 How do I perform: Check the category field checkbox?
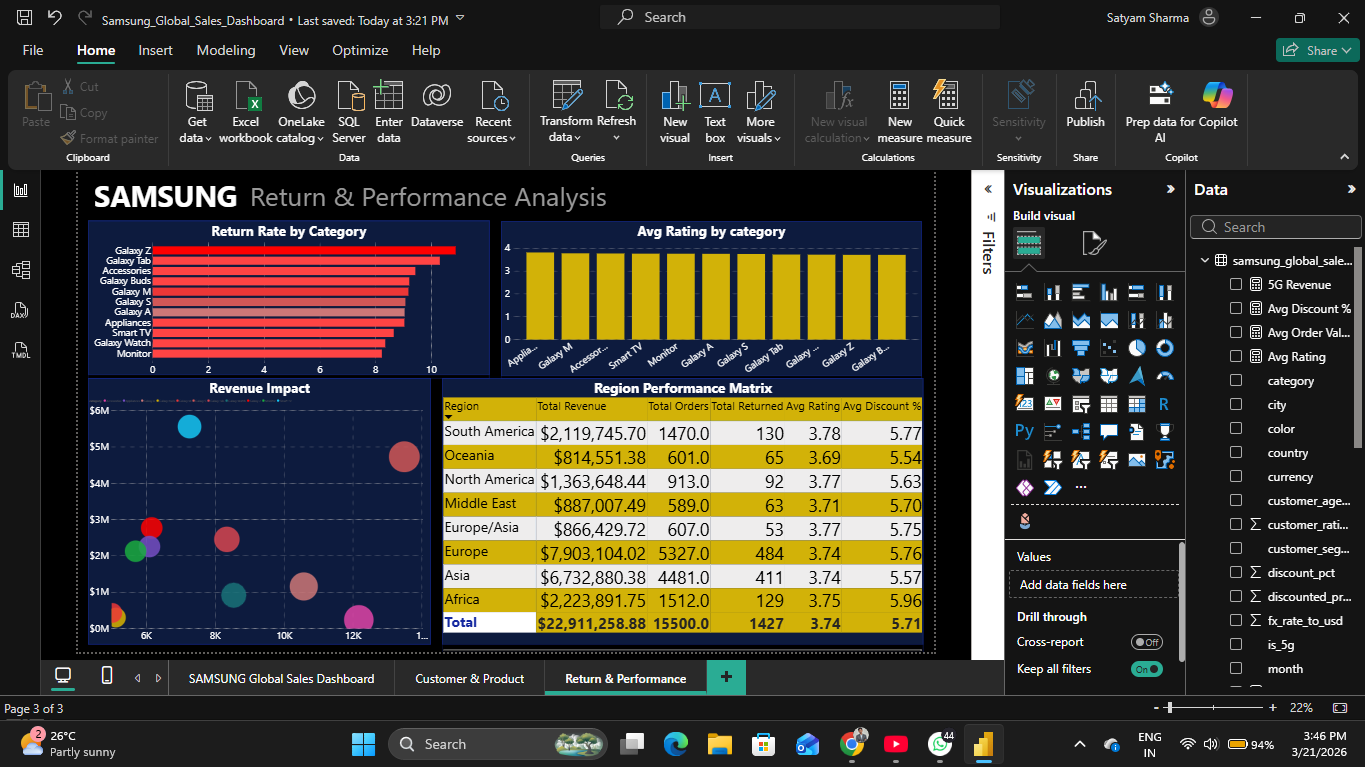pos(1236,381)
